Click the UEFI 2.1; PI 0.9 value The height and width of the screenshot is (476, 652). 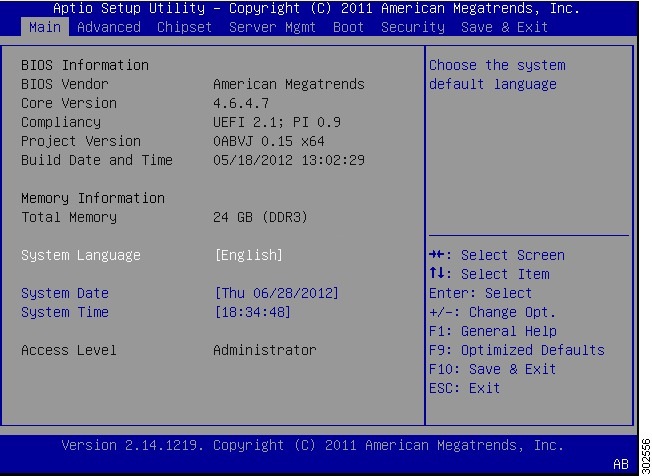click(x=277, y=122)
